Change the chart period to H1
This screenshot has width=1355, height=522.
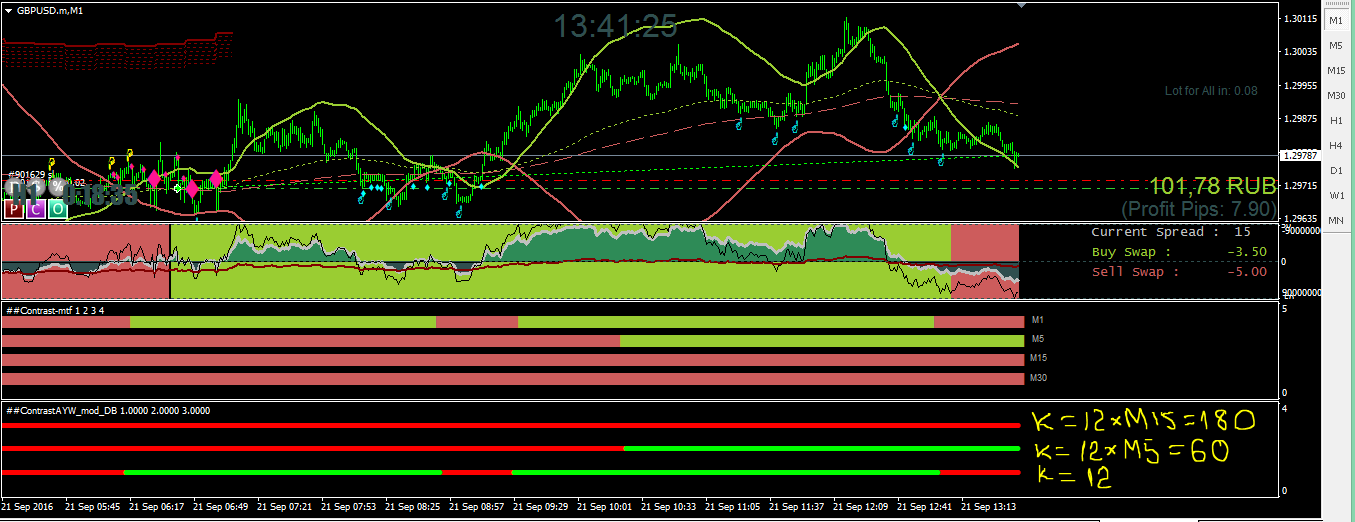pyautogui.click(x=1336, y=120)
